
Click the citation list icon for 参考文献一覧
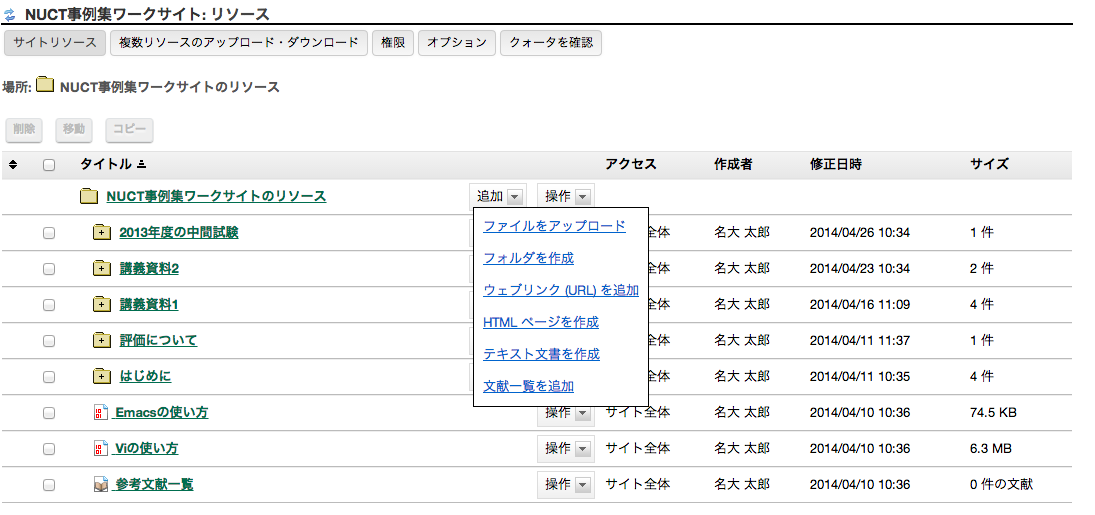tap(100, 485)
